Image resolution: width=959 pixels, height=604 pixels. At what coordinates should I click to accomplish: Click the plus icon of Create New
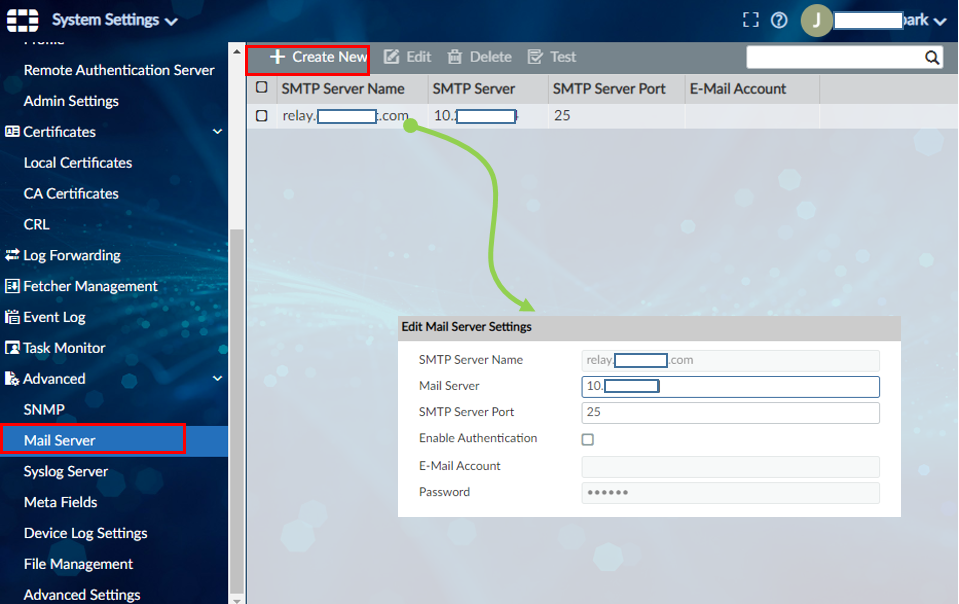tap(278, 57)
